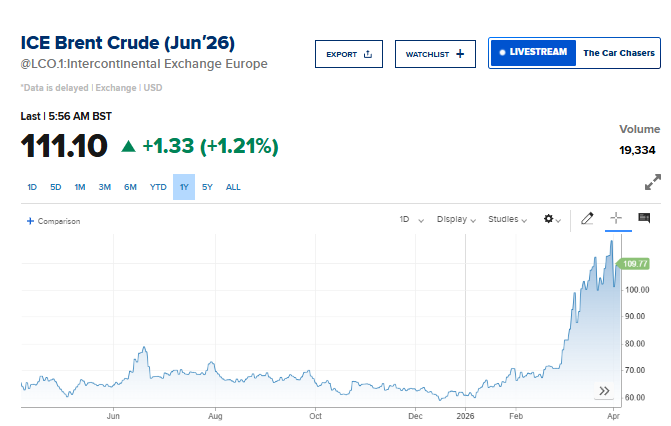The width and height of the screenshot is (671, 426).
Task: Expand the chart to fullscreen
Action: (x=652, y=182)
